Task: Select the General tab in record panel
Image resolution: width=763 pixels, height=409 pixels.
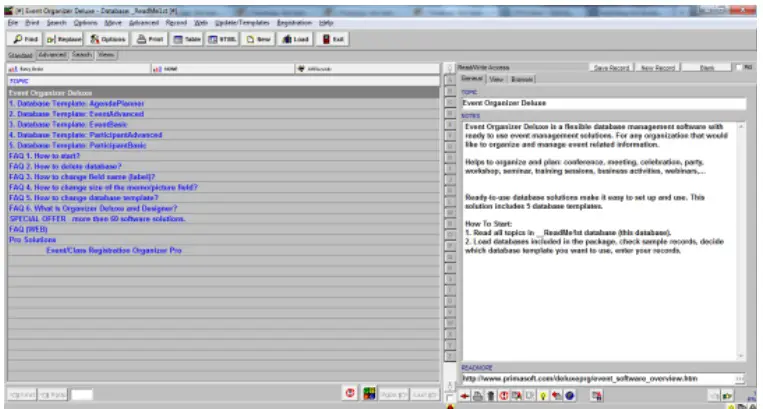Action: (x=472, y=79)
